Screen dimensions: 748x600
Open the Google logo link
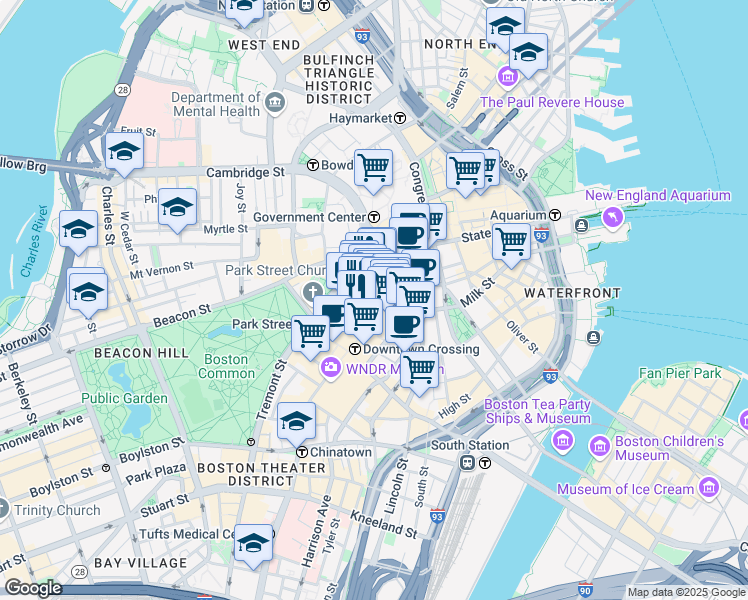(x=33, y=588)
